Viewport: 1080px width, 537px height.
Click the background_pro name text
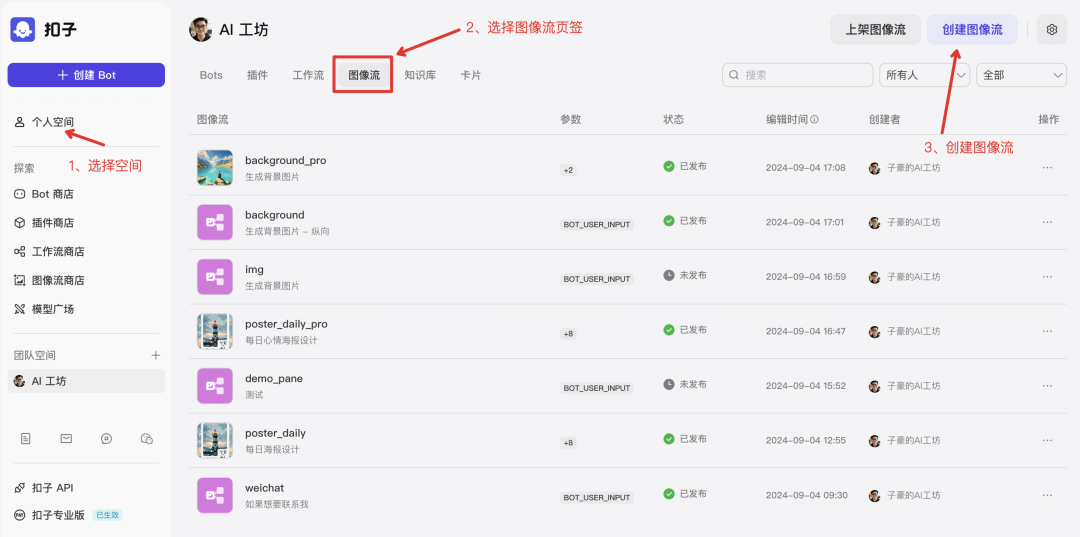pos(285,160)
